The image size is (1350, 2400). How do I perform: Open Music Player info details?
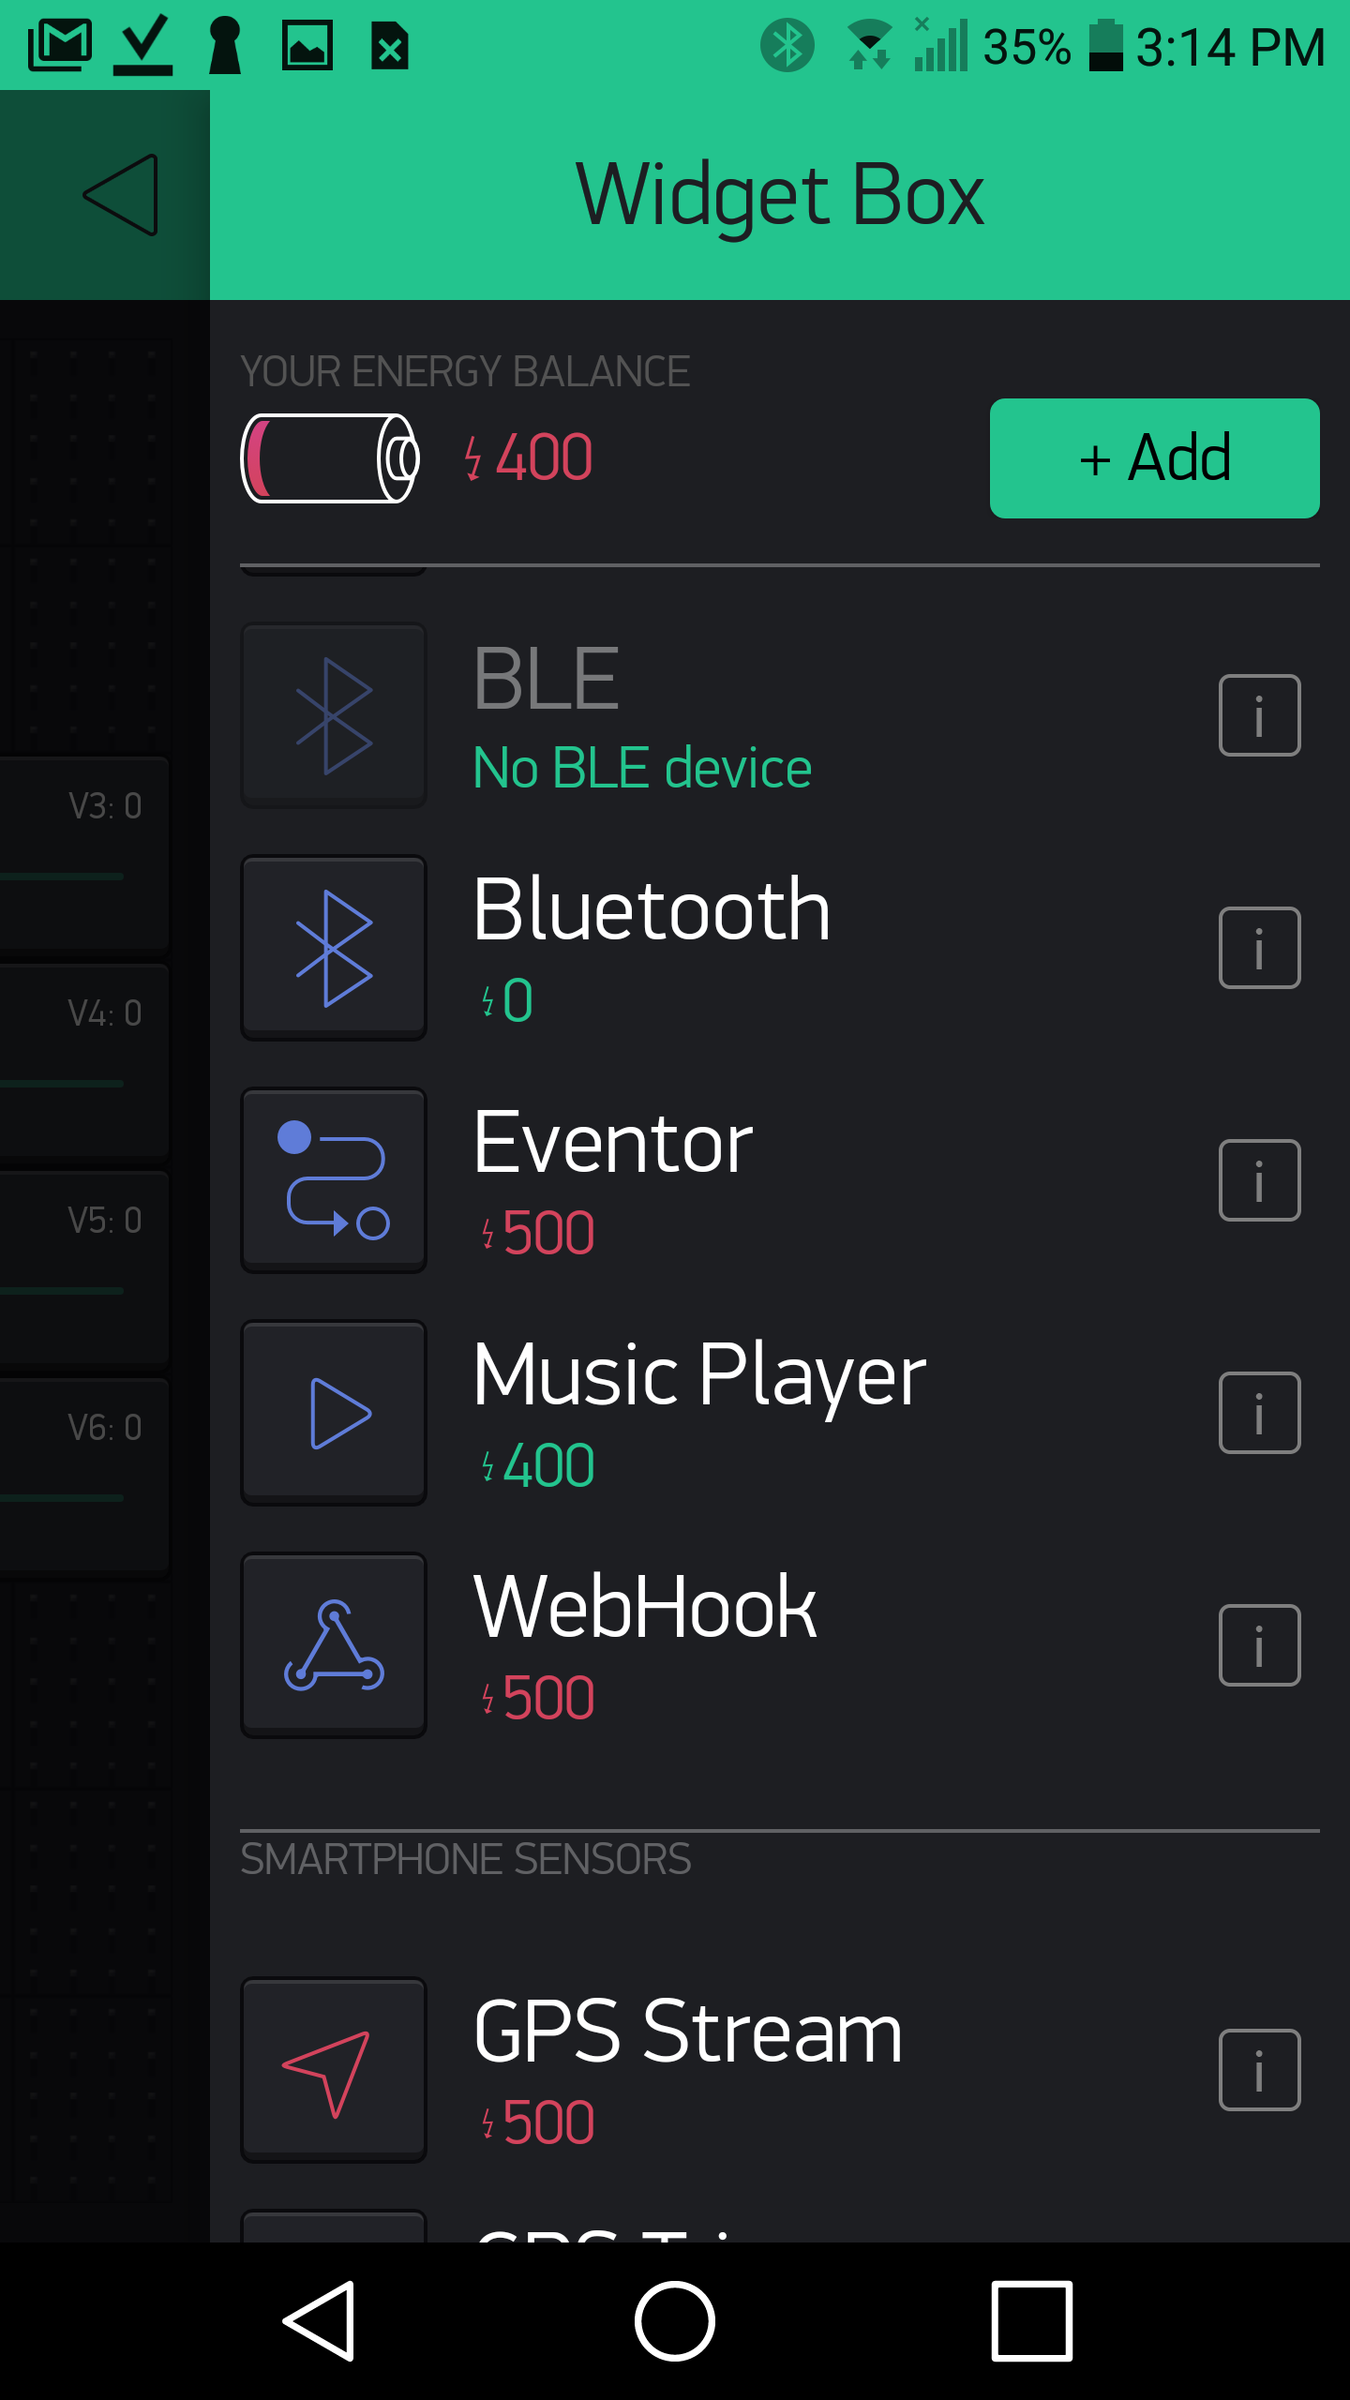pos(1259,1412)
